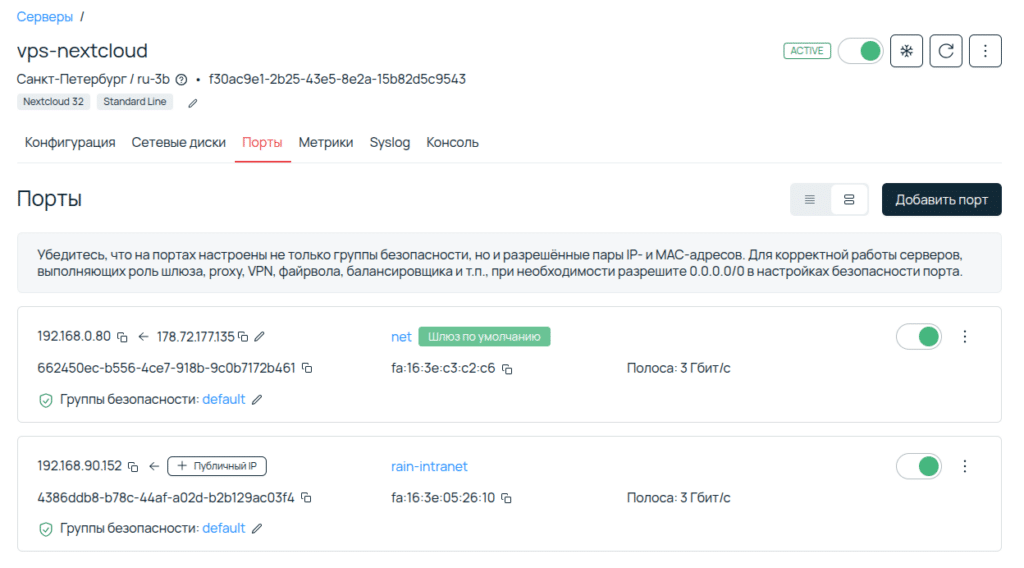Copy the IP address 192.168.0.80

coord(123,337)
